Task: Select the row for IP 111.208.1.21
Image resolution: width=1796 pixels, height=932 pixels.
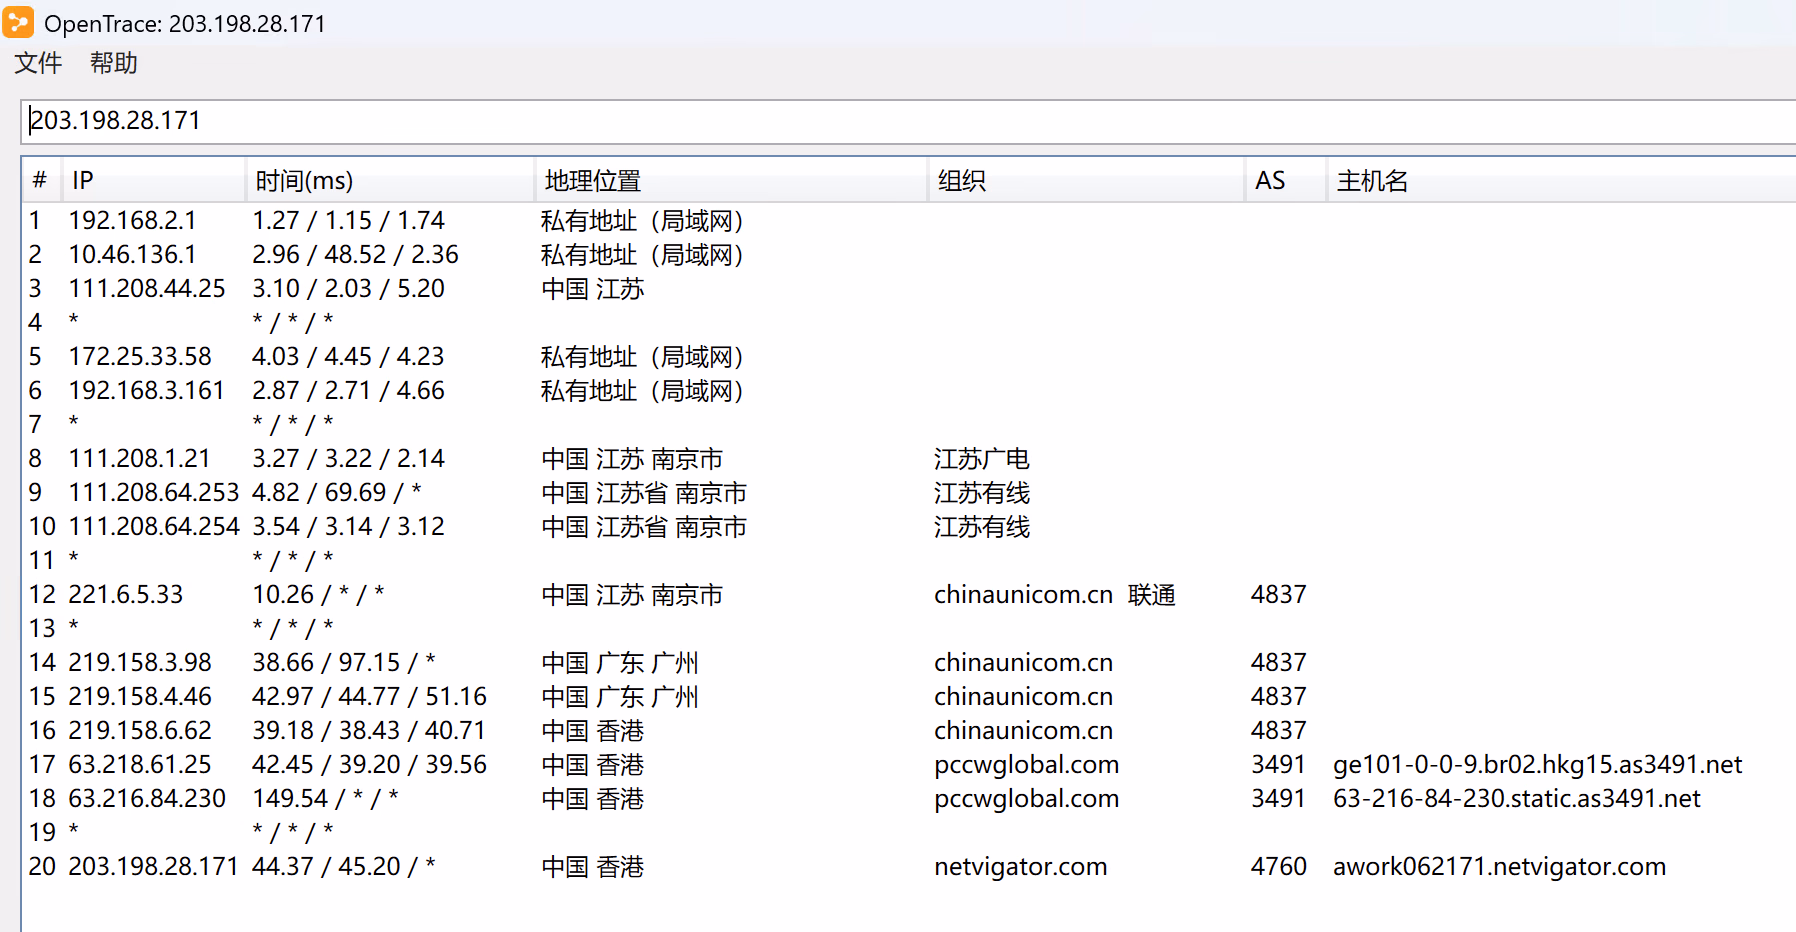Action: 139,459
